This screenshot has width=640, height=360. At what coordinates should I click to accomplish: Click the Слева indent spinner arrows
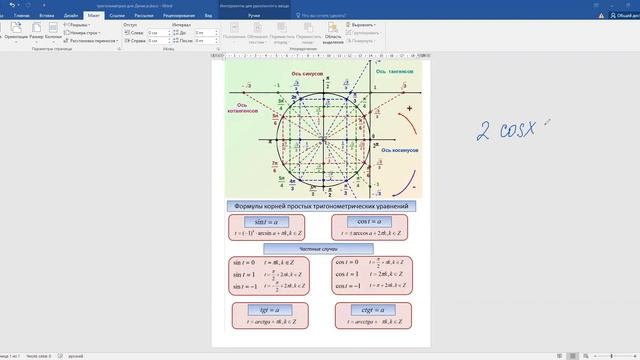pos(170,33)
